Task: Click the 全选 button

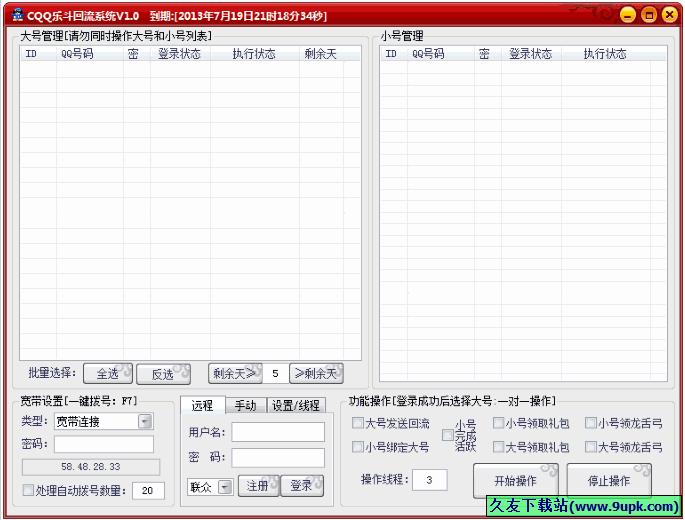Action: (x=108, y=374)
